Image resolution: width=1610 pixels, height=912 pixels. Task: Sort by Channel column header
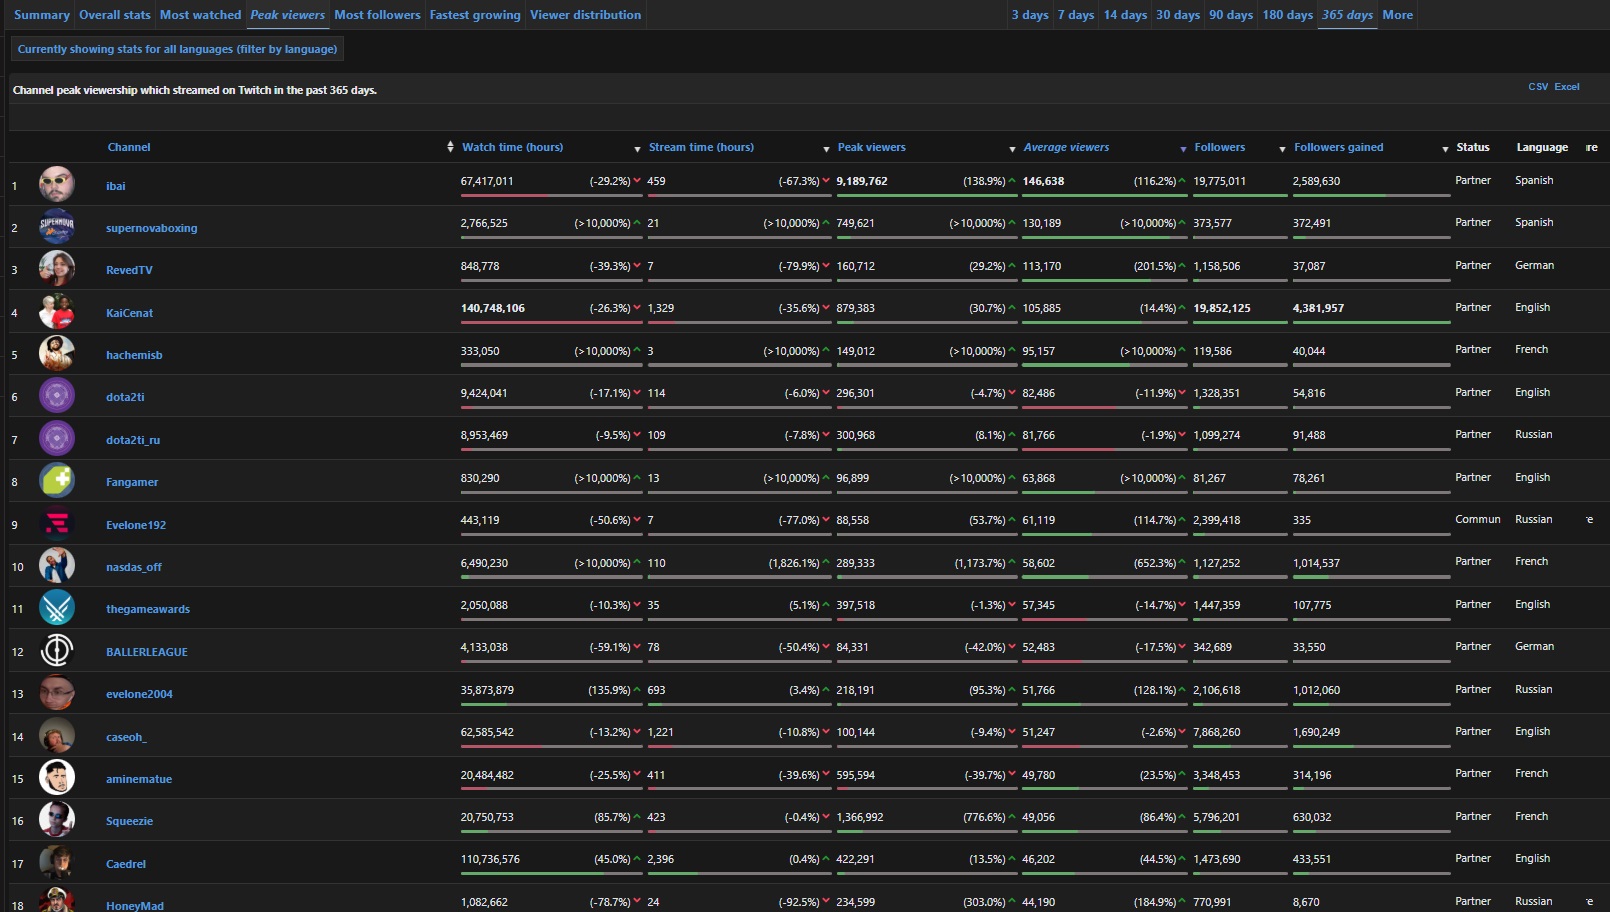(129, 147)
